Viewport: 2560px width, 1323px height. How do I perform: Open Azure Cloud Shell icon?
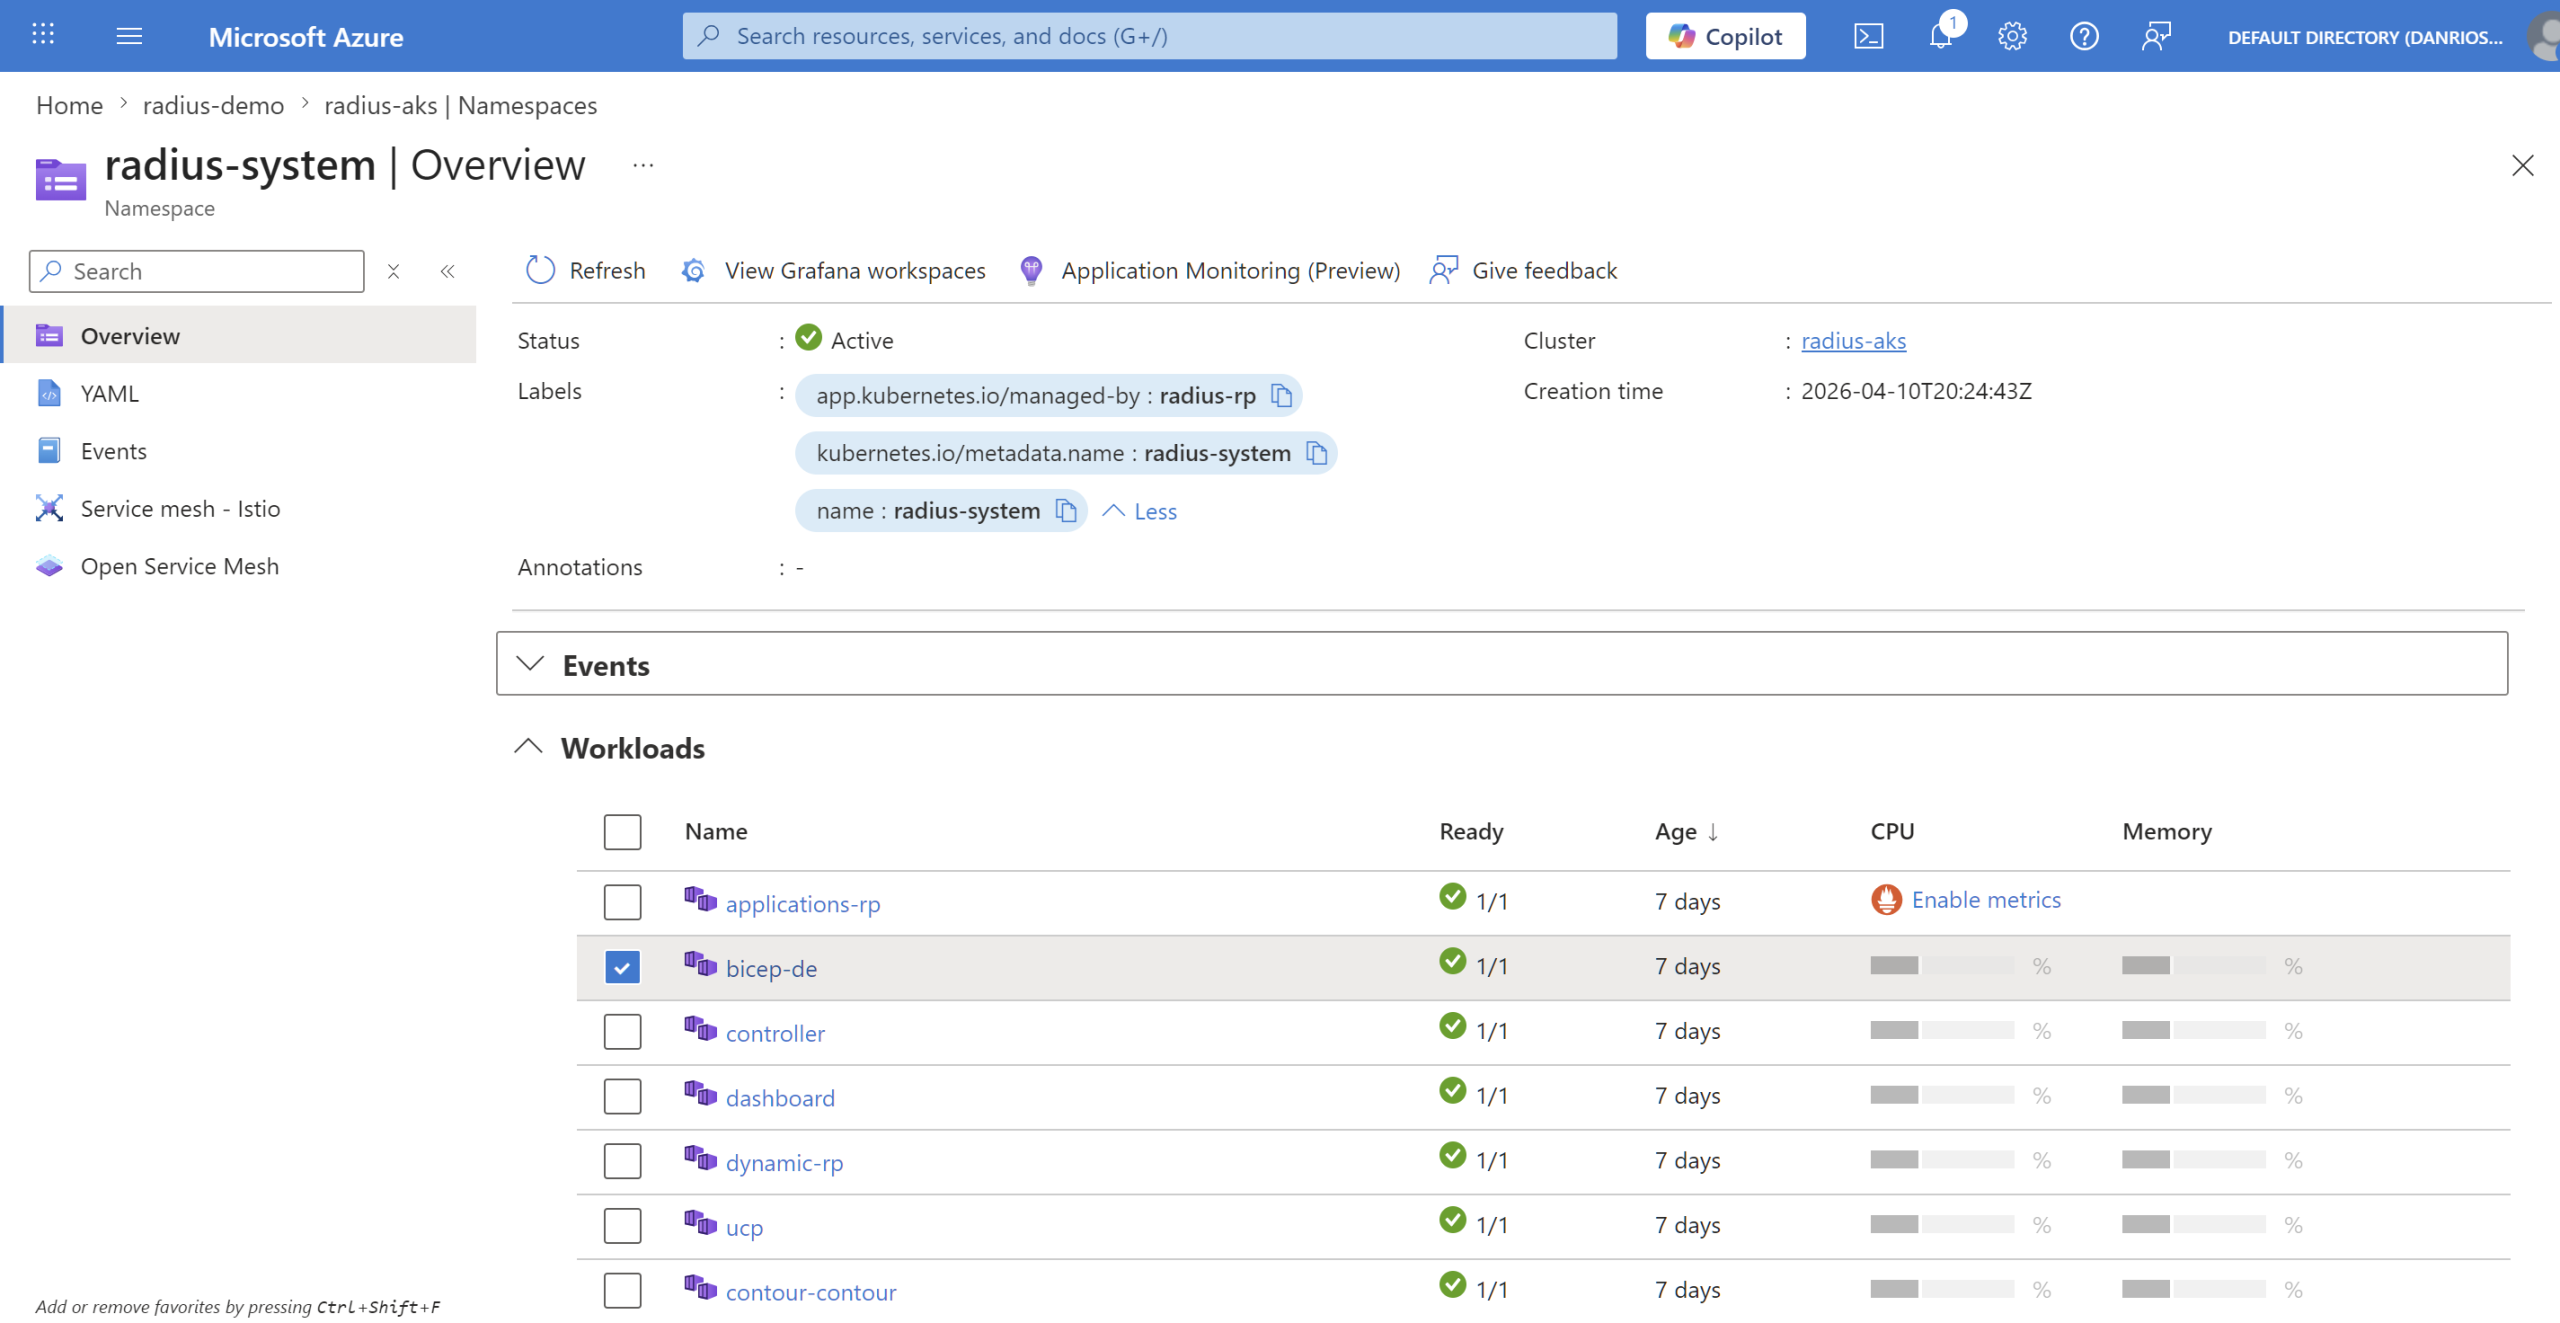tap(1868, 37)
